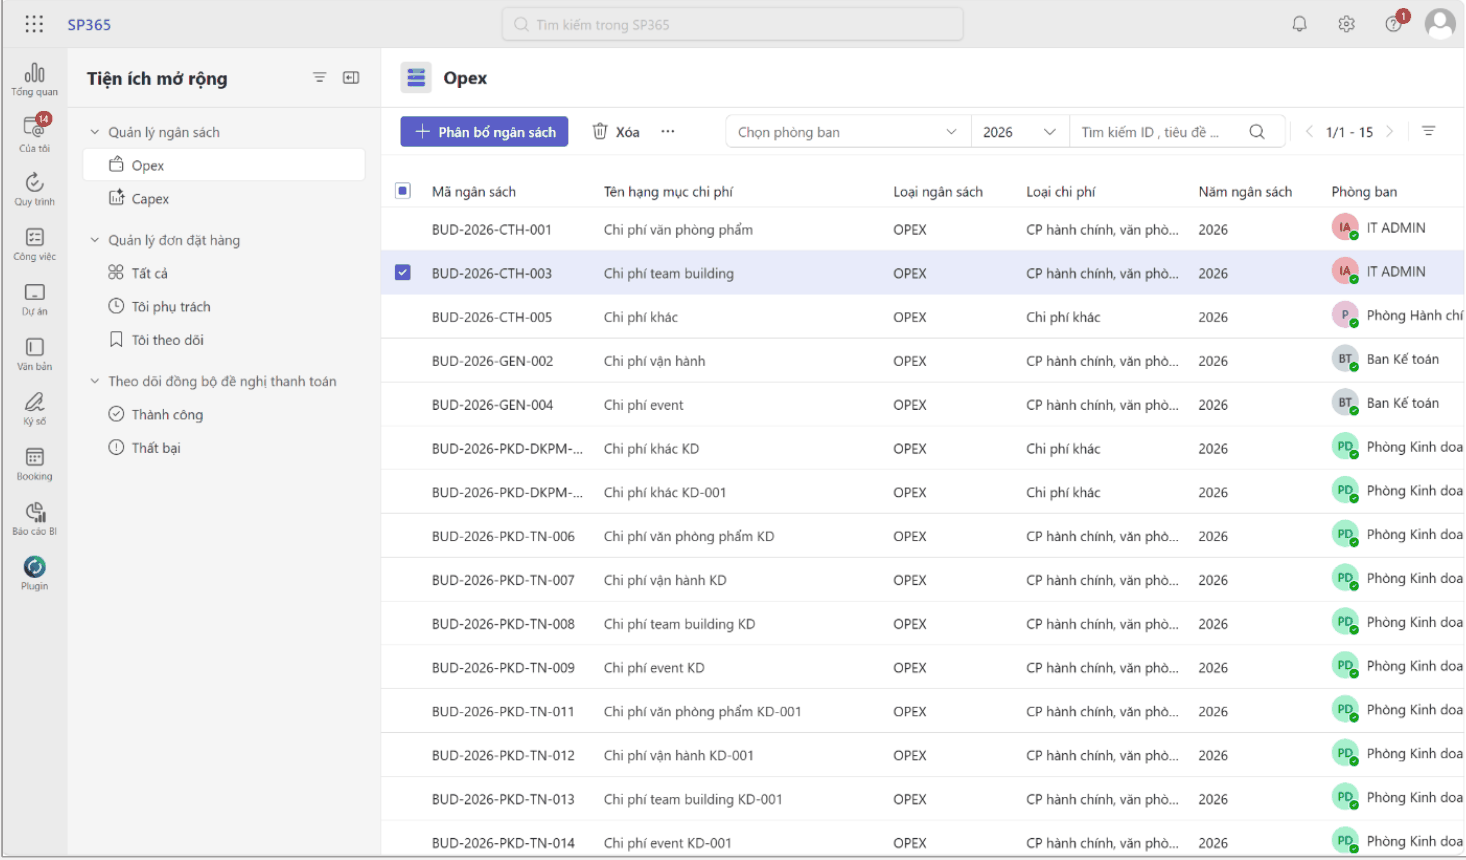Open the app launcher grid icon
Image resolution: width=1466 pixels, height=860 pixels.
(34, 24)
